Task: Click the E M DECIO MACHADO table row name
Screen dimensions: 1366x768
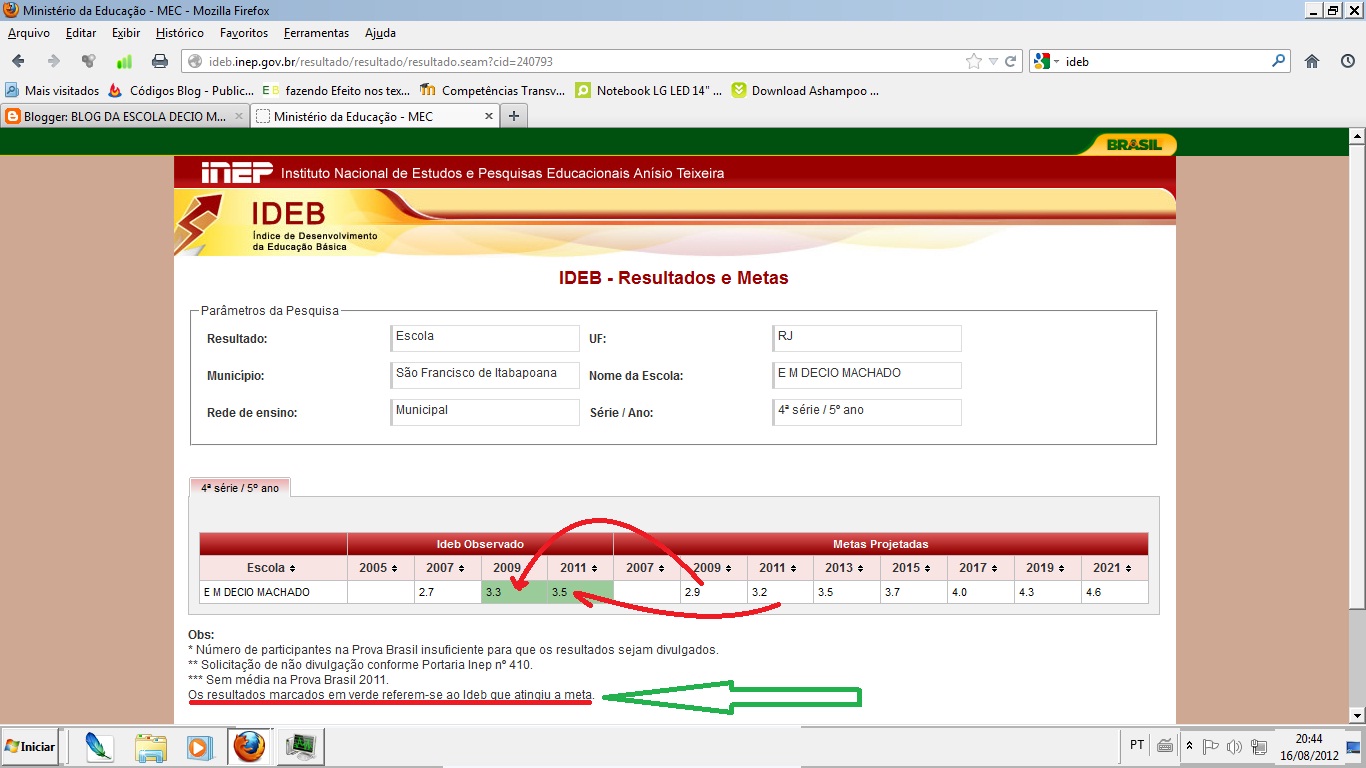Action: point(256,592)
